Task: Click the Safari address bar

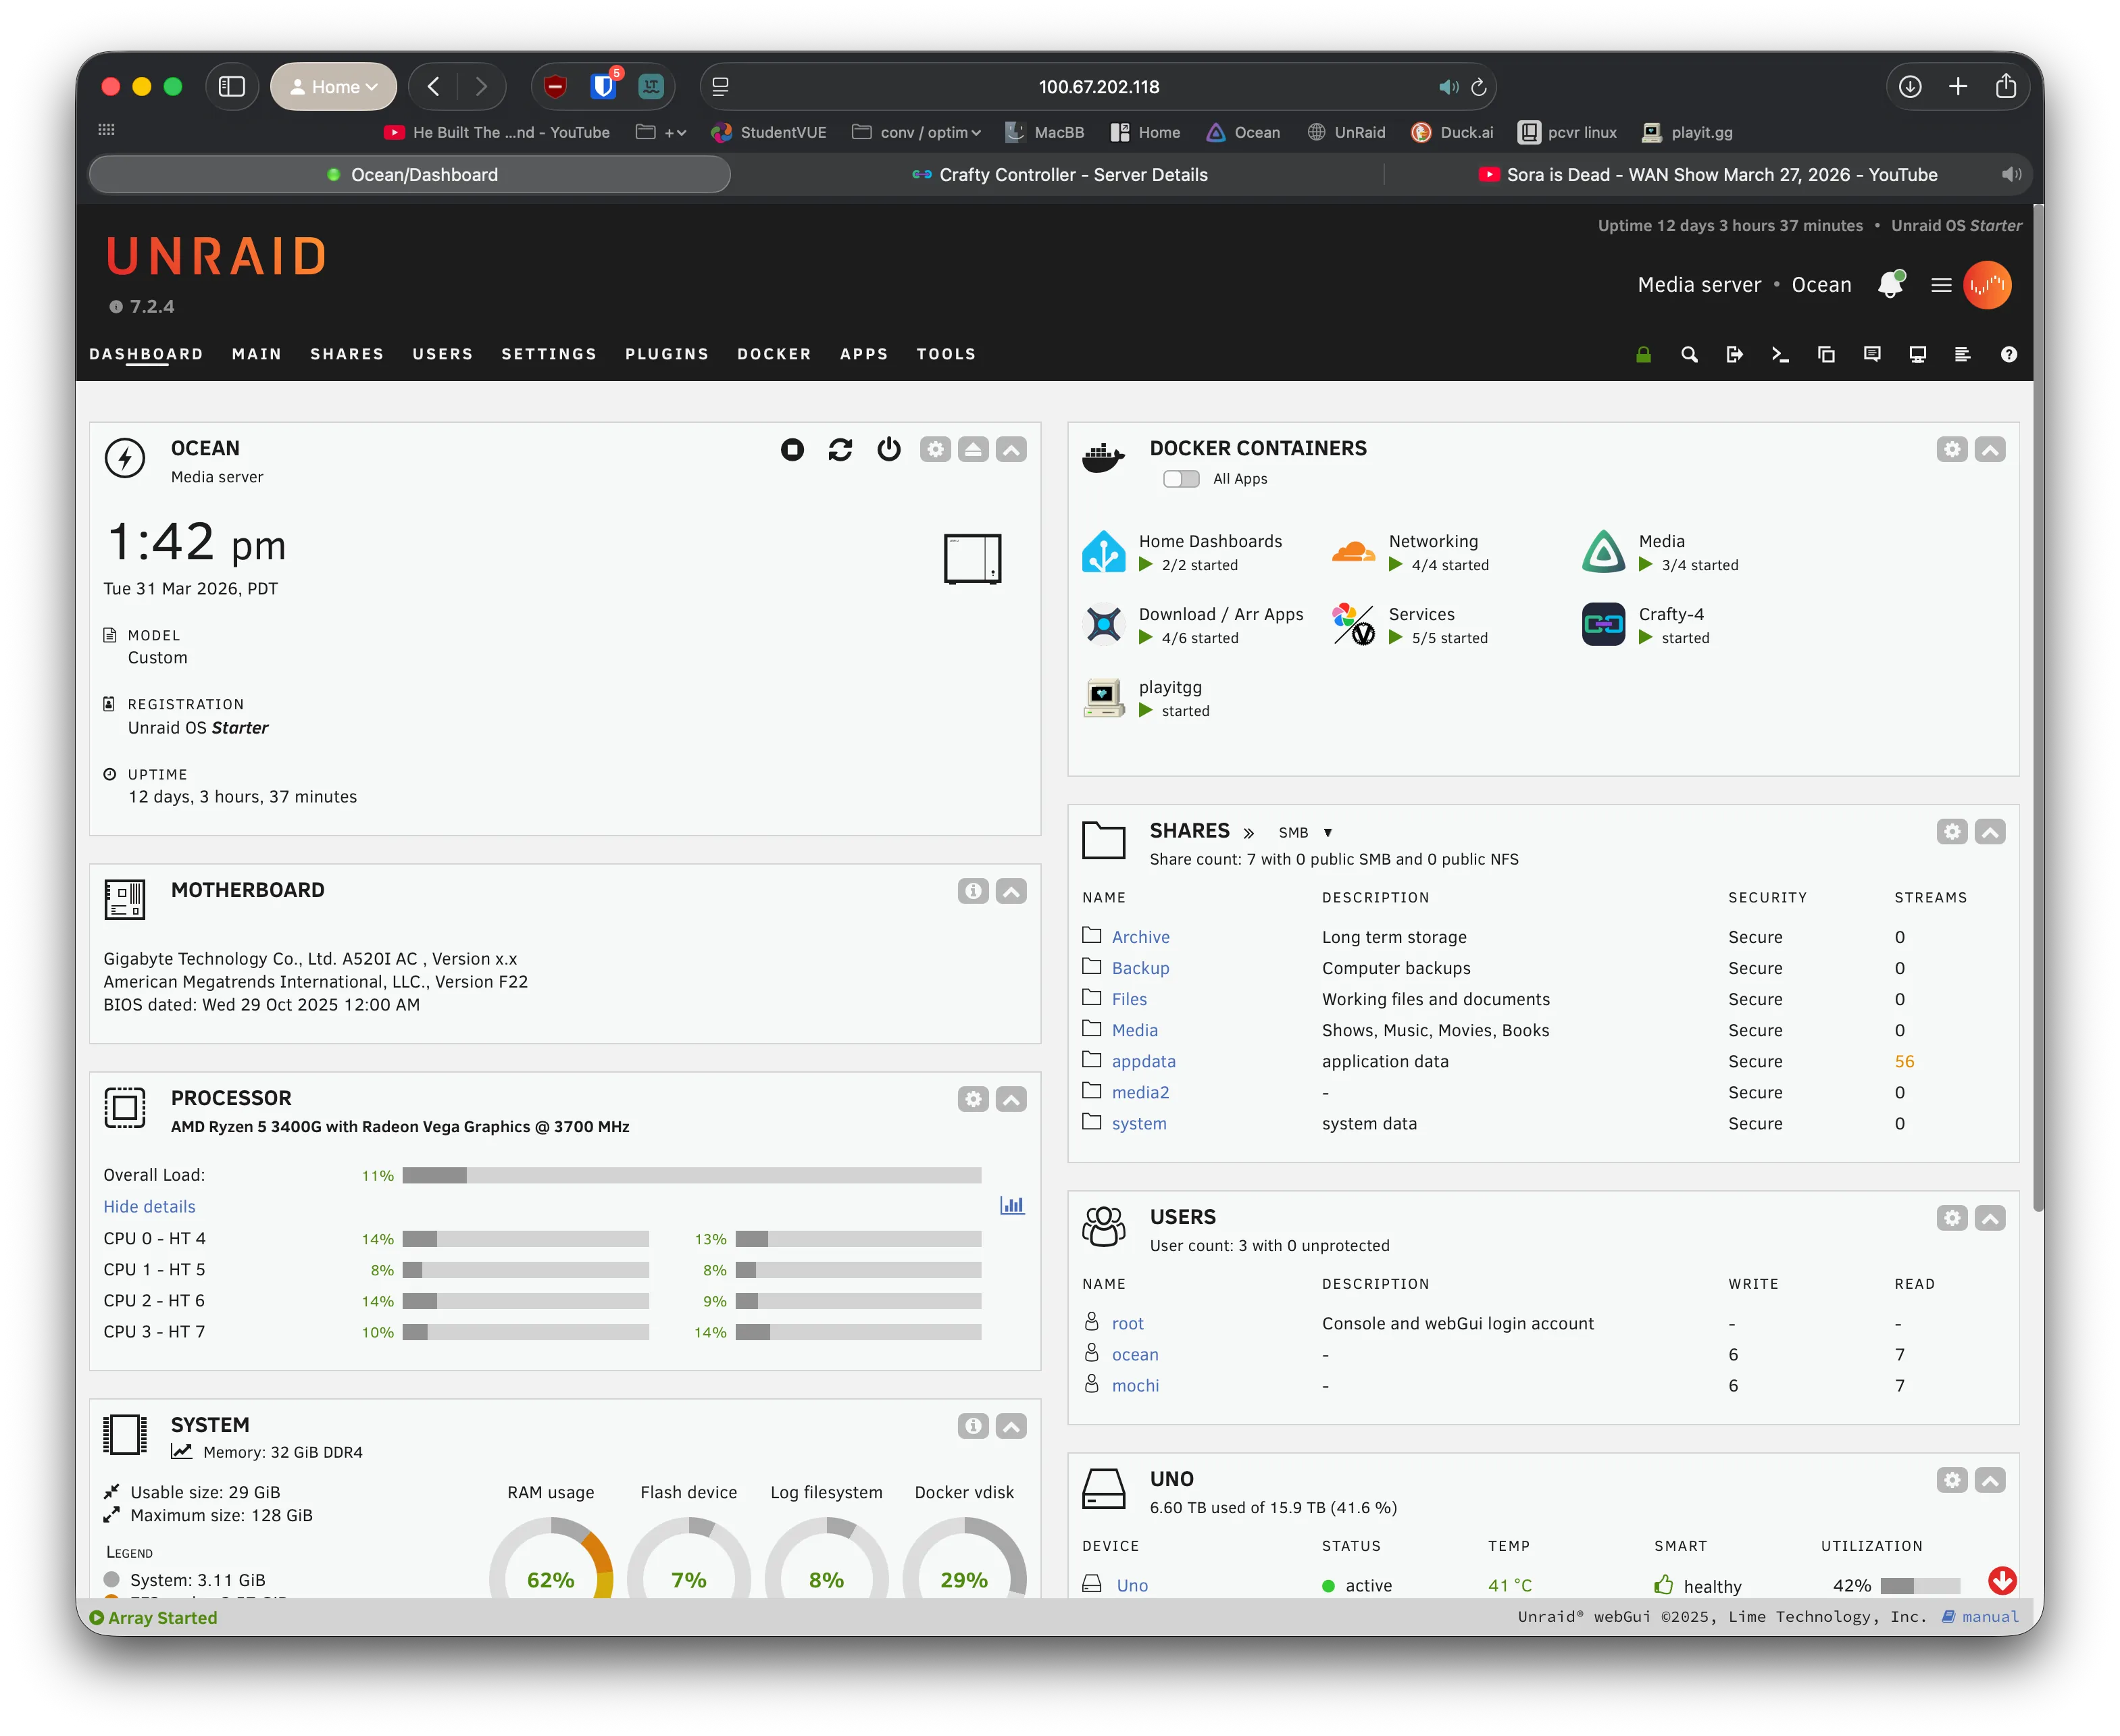Action: tap(1098, 87)
